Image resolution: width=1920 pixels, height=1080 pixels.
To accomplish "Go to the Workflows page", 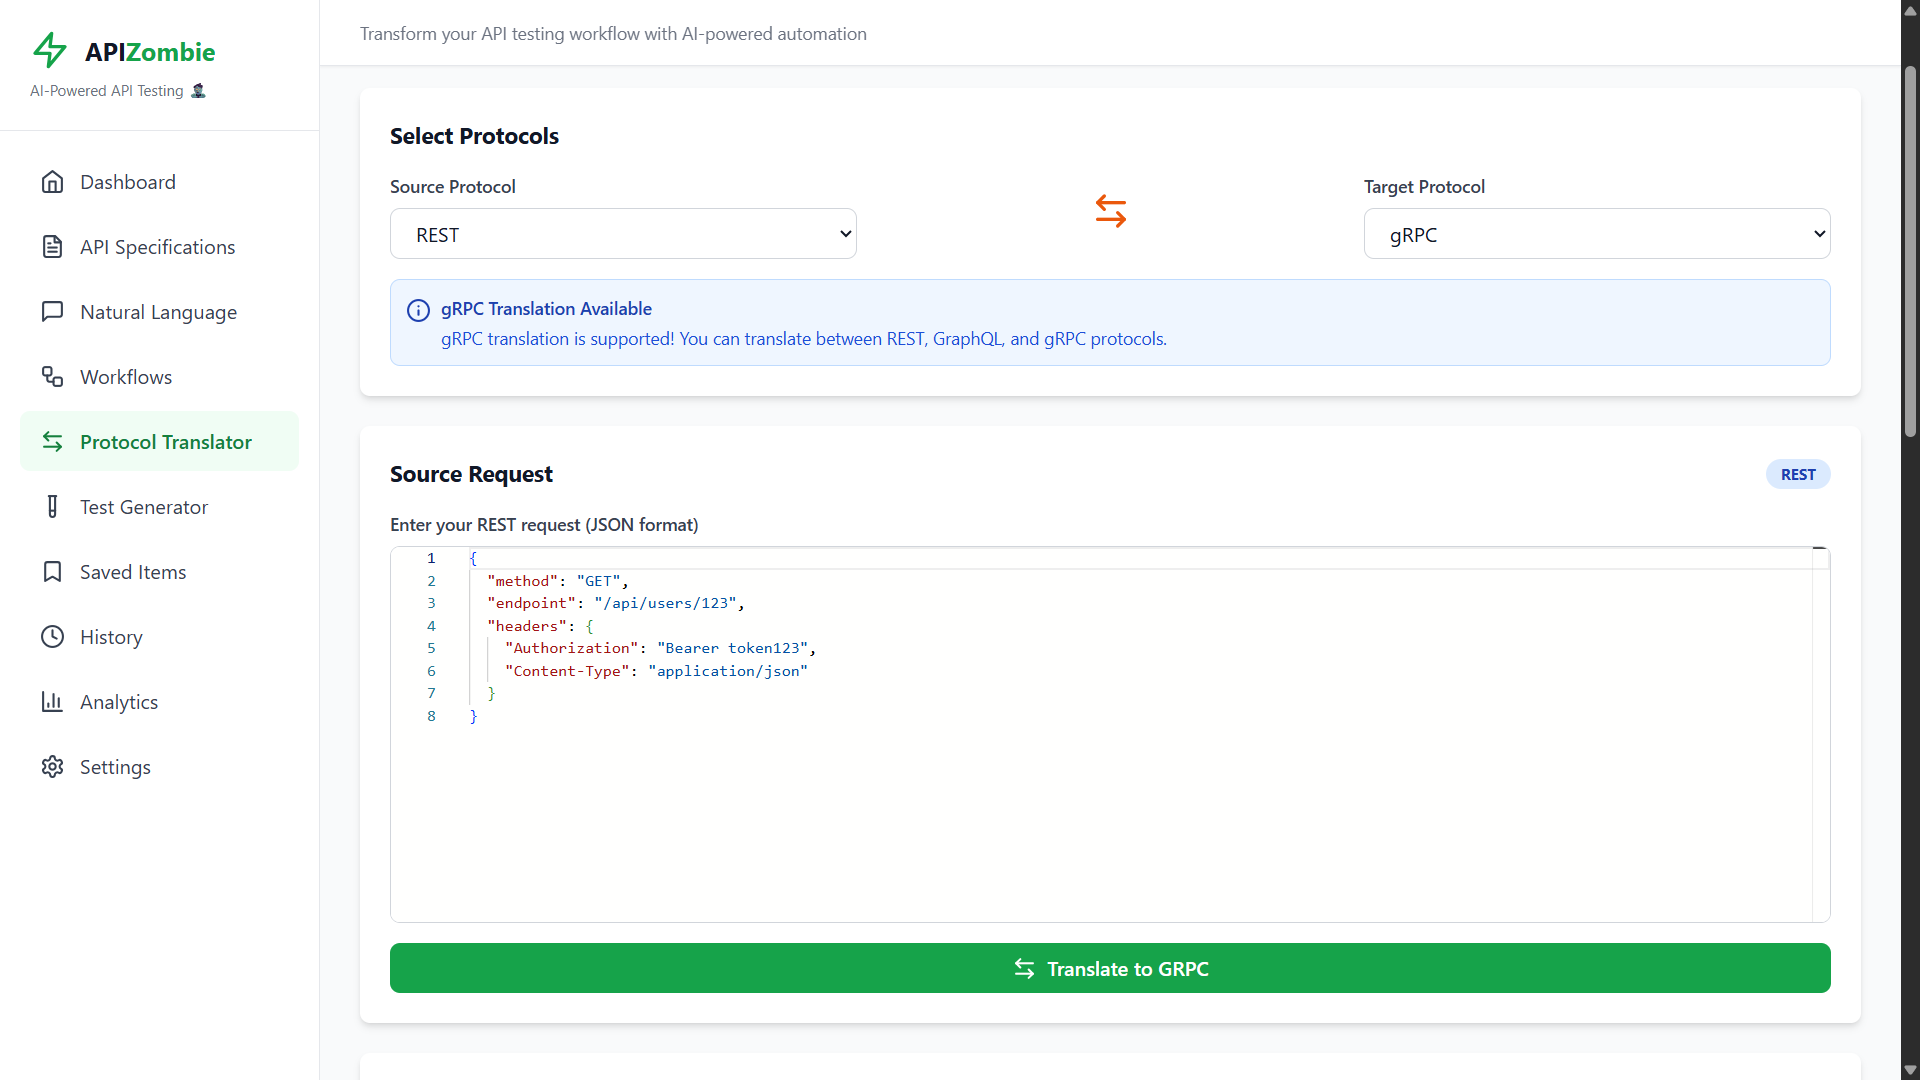I will click(x=126, y=377).
